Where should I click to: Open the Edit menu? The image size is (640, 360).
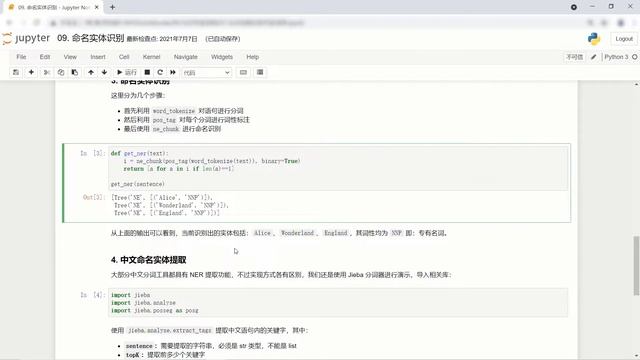coord(45,57)
